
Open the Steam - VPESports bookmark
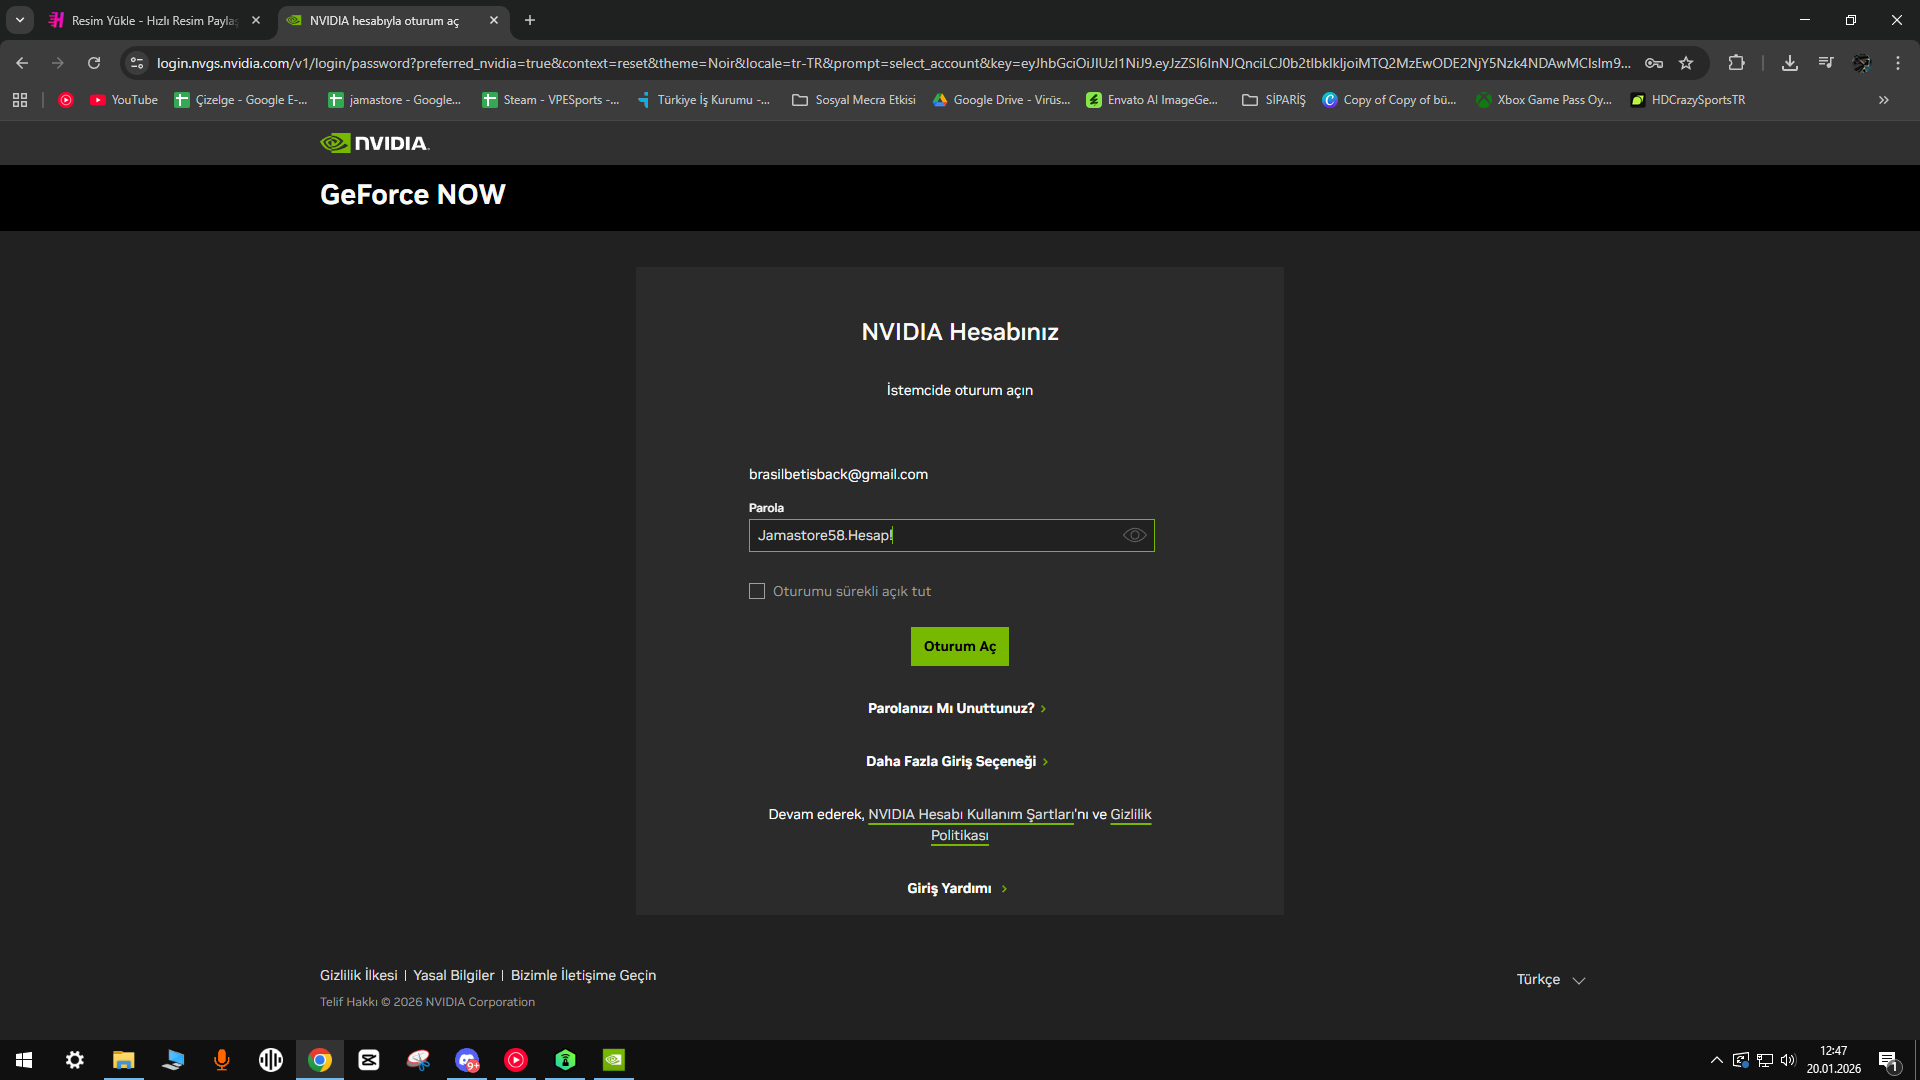pyautogui.click(x=551, y=100)
